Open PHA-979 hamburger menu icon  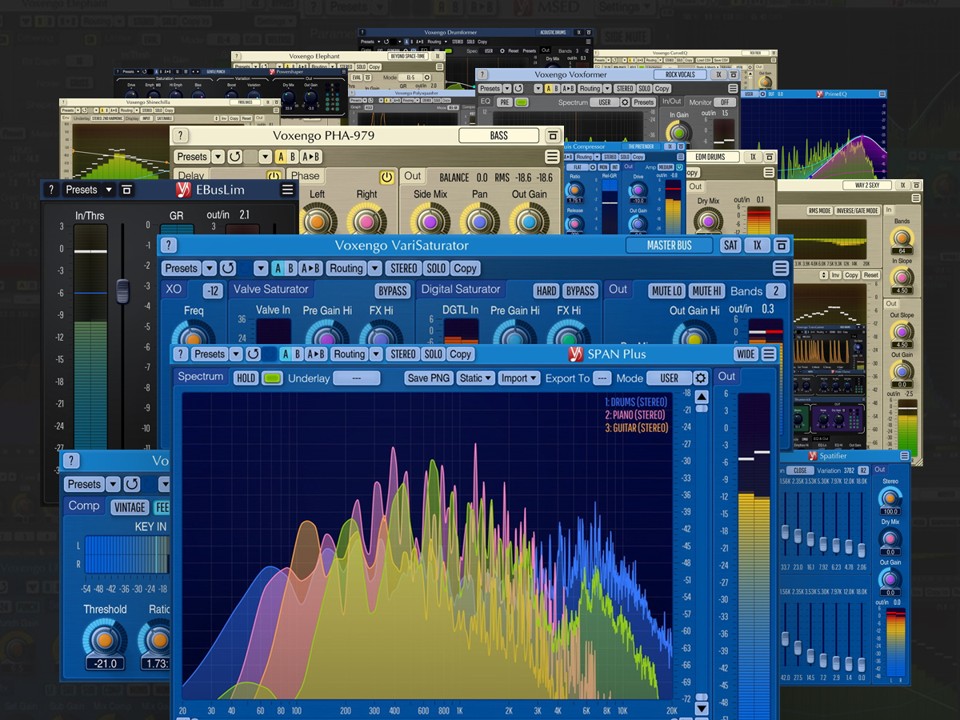click(x=552, y=157)
